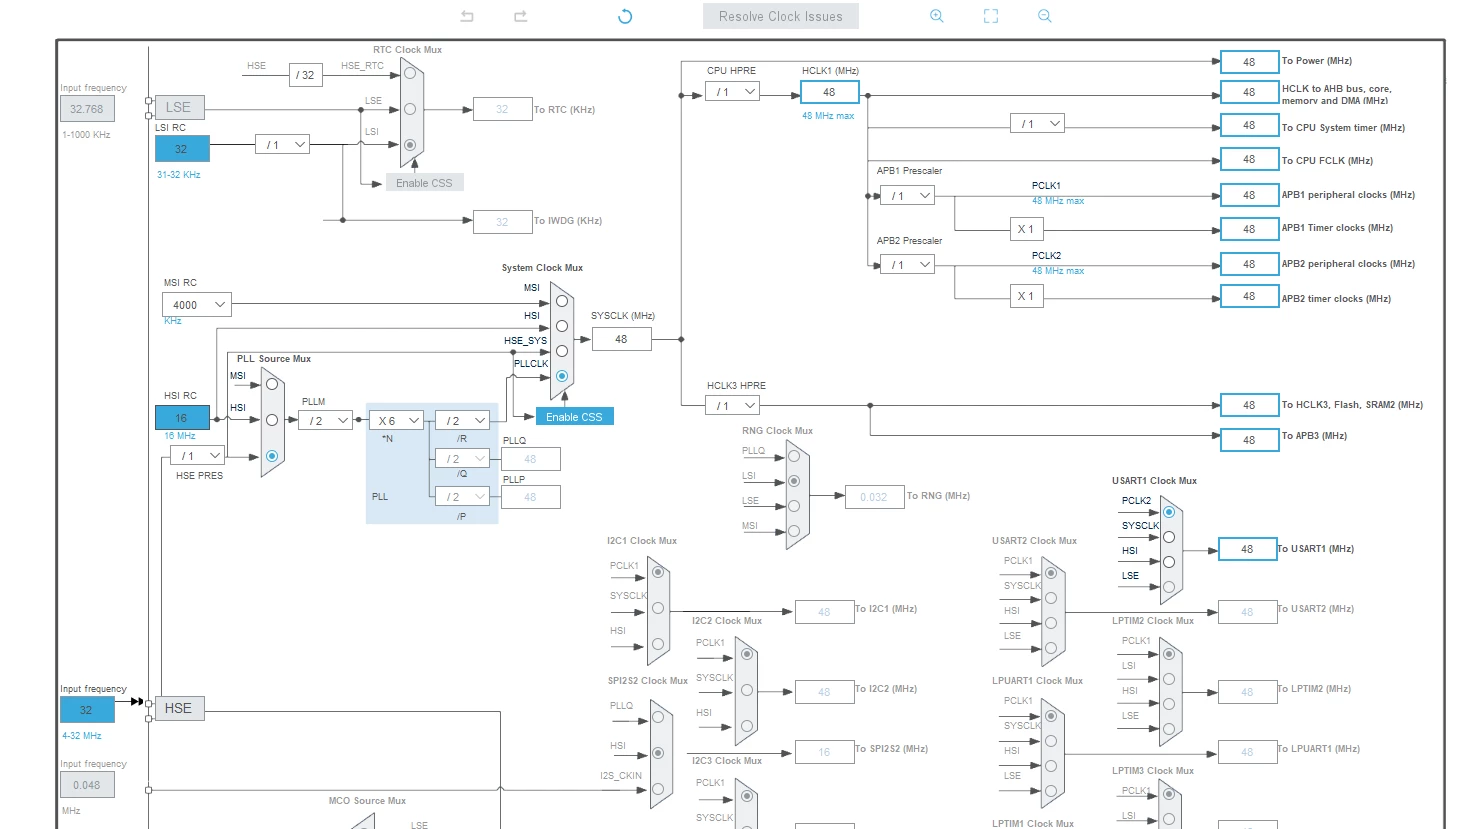Click the HSE oscillator block
This screenshot has height=829, width=1483.
click(x=178, y=708)
